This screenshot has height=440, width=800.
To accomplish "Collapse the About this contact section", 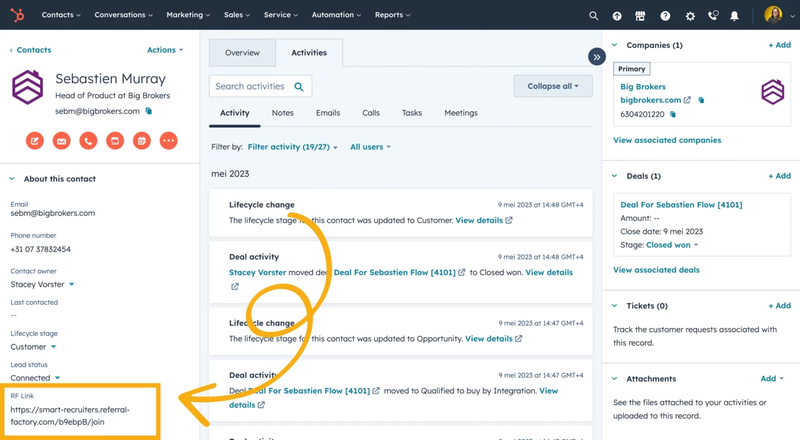I will tap(12, 179).
